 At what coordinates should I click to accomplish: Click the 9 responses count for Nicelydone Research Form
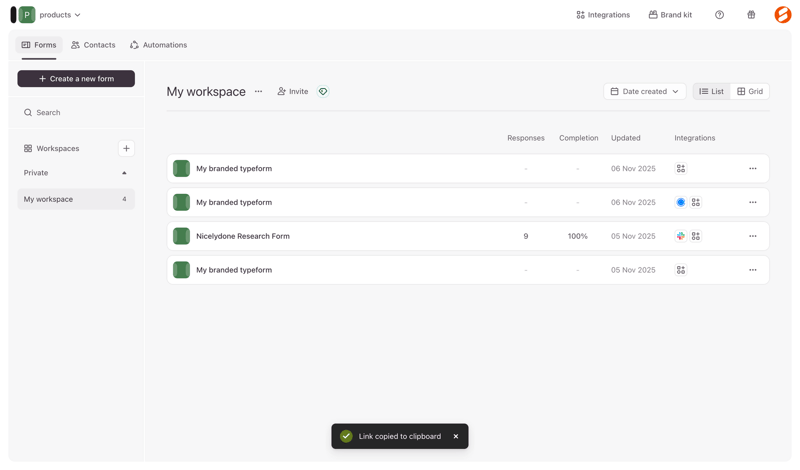pos(526,236)
